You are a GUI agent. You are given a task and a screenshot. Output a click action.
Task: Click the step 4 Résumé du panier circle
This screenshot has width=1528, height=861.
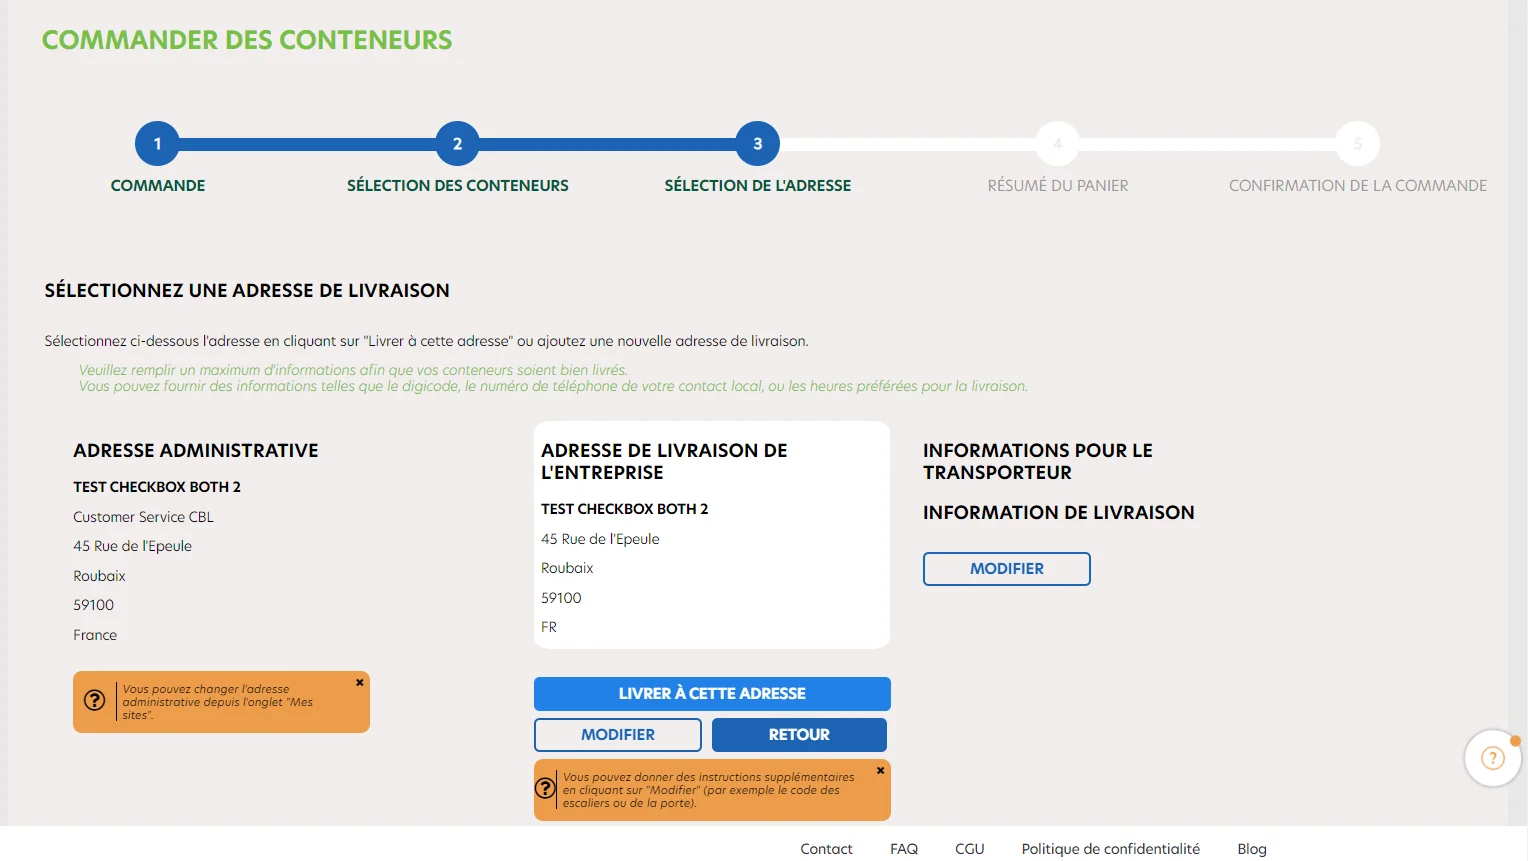pos(1058,144)
